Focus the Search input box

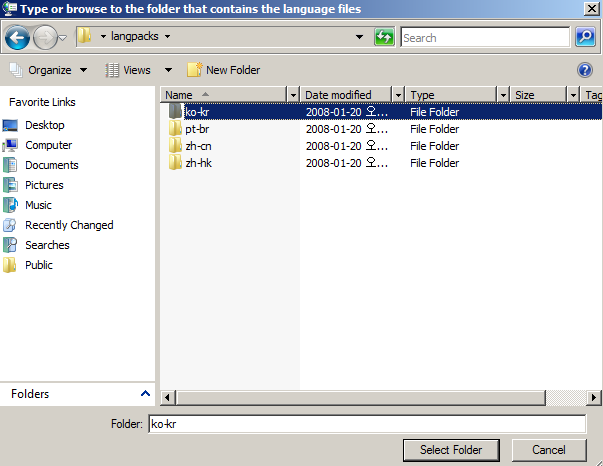pos(485,37)
